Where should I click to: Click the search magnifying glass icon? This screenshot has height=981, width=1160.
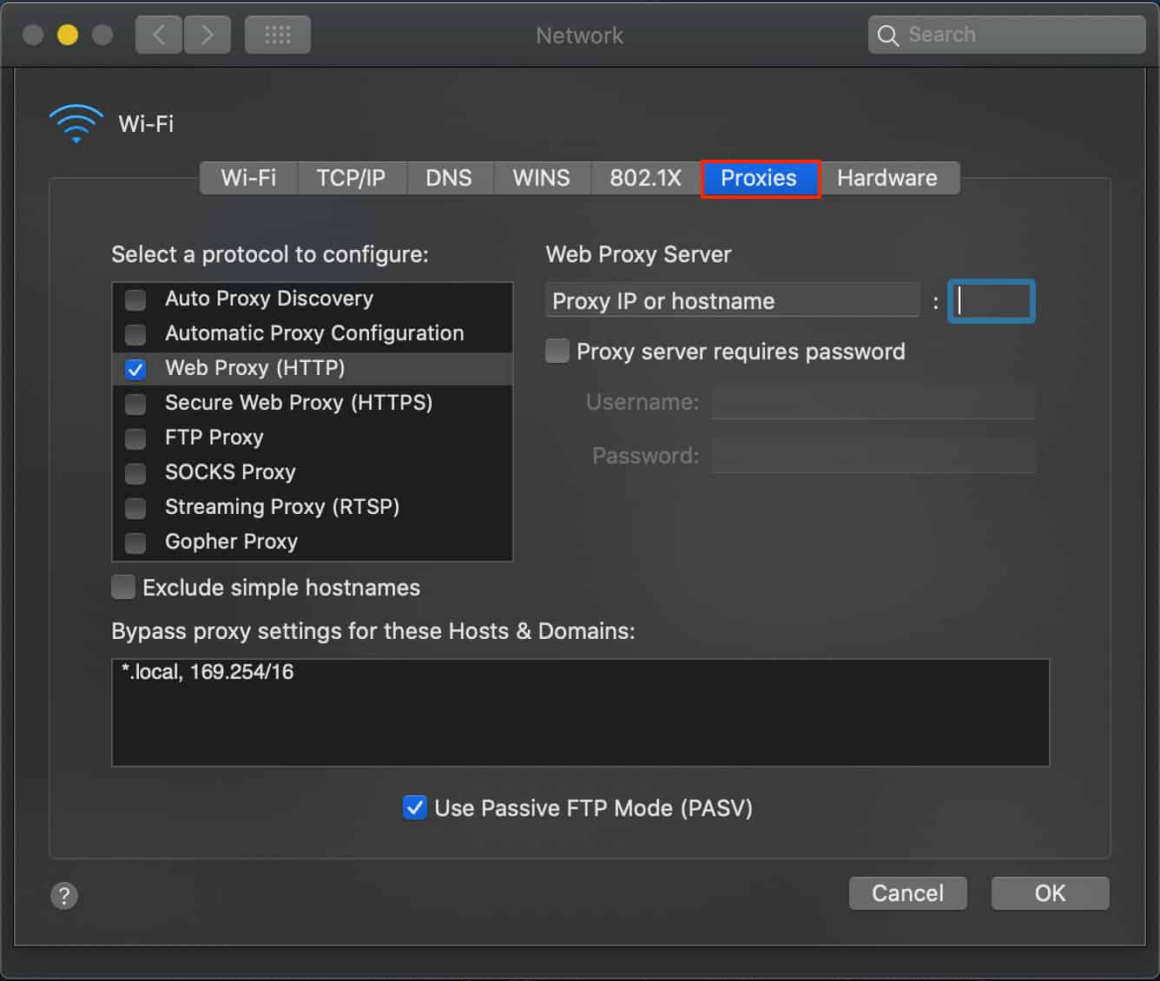click(888, 34)
